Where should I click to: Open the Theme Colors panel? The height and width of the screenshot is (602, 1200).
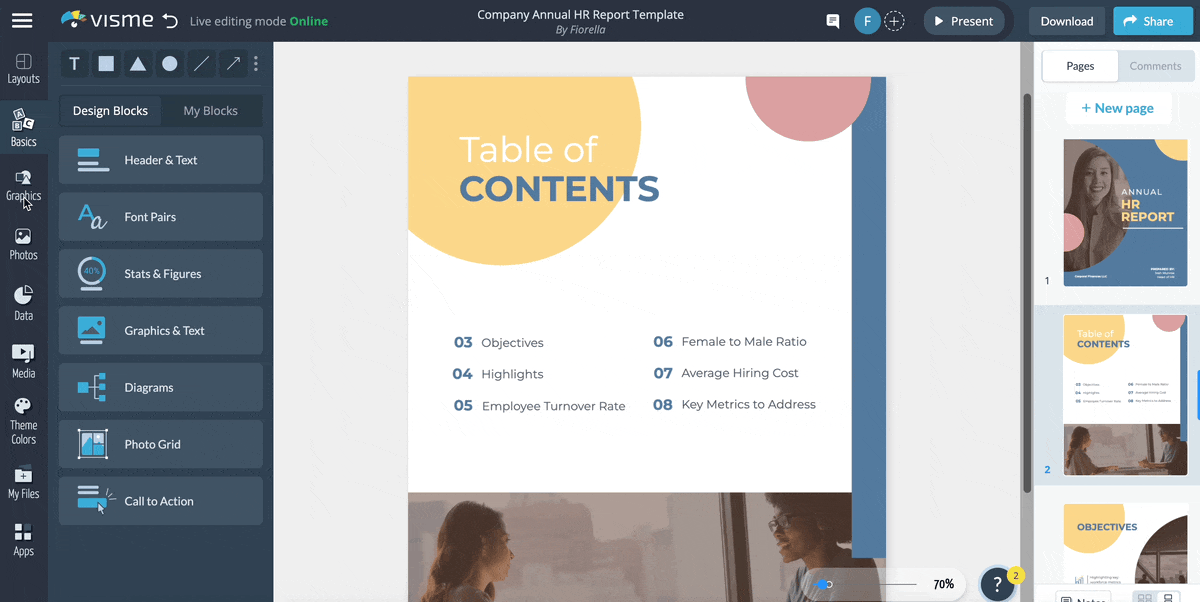tap(23, 420)
